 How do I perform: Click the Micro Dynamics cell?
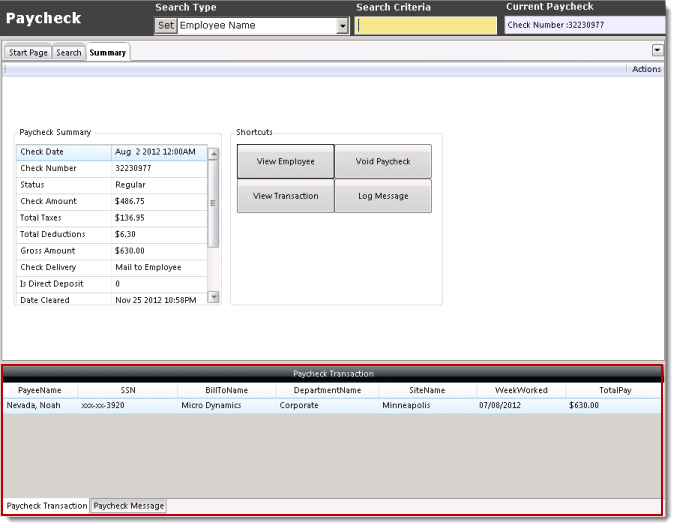pyautogui.click(x=227, y=405)
